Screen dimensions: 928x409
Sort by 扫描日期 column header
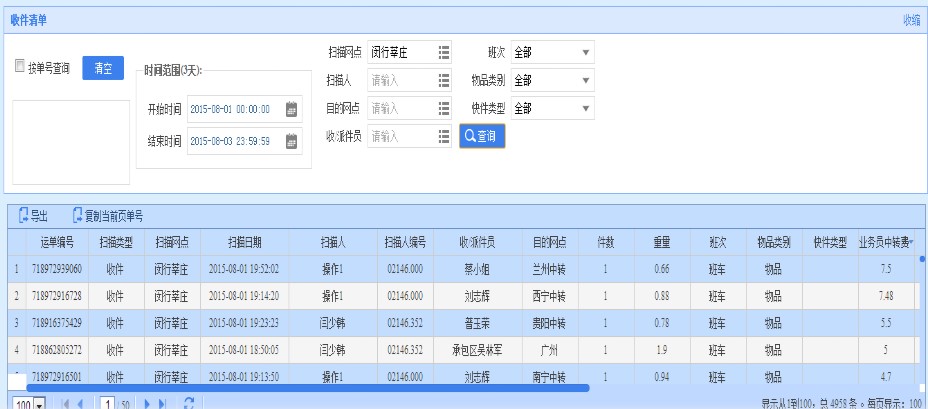click(244, 242)
